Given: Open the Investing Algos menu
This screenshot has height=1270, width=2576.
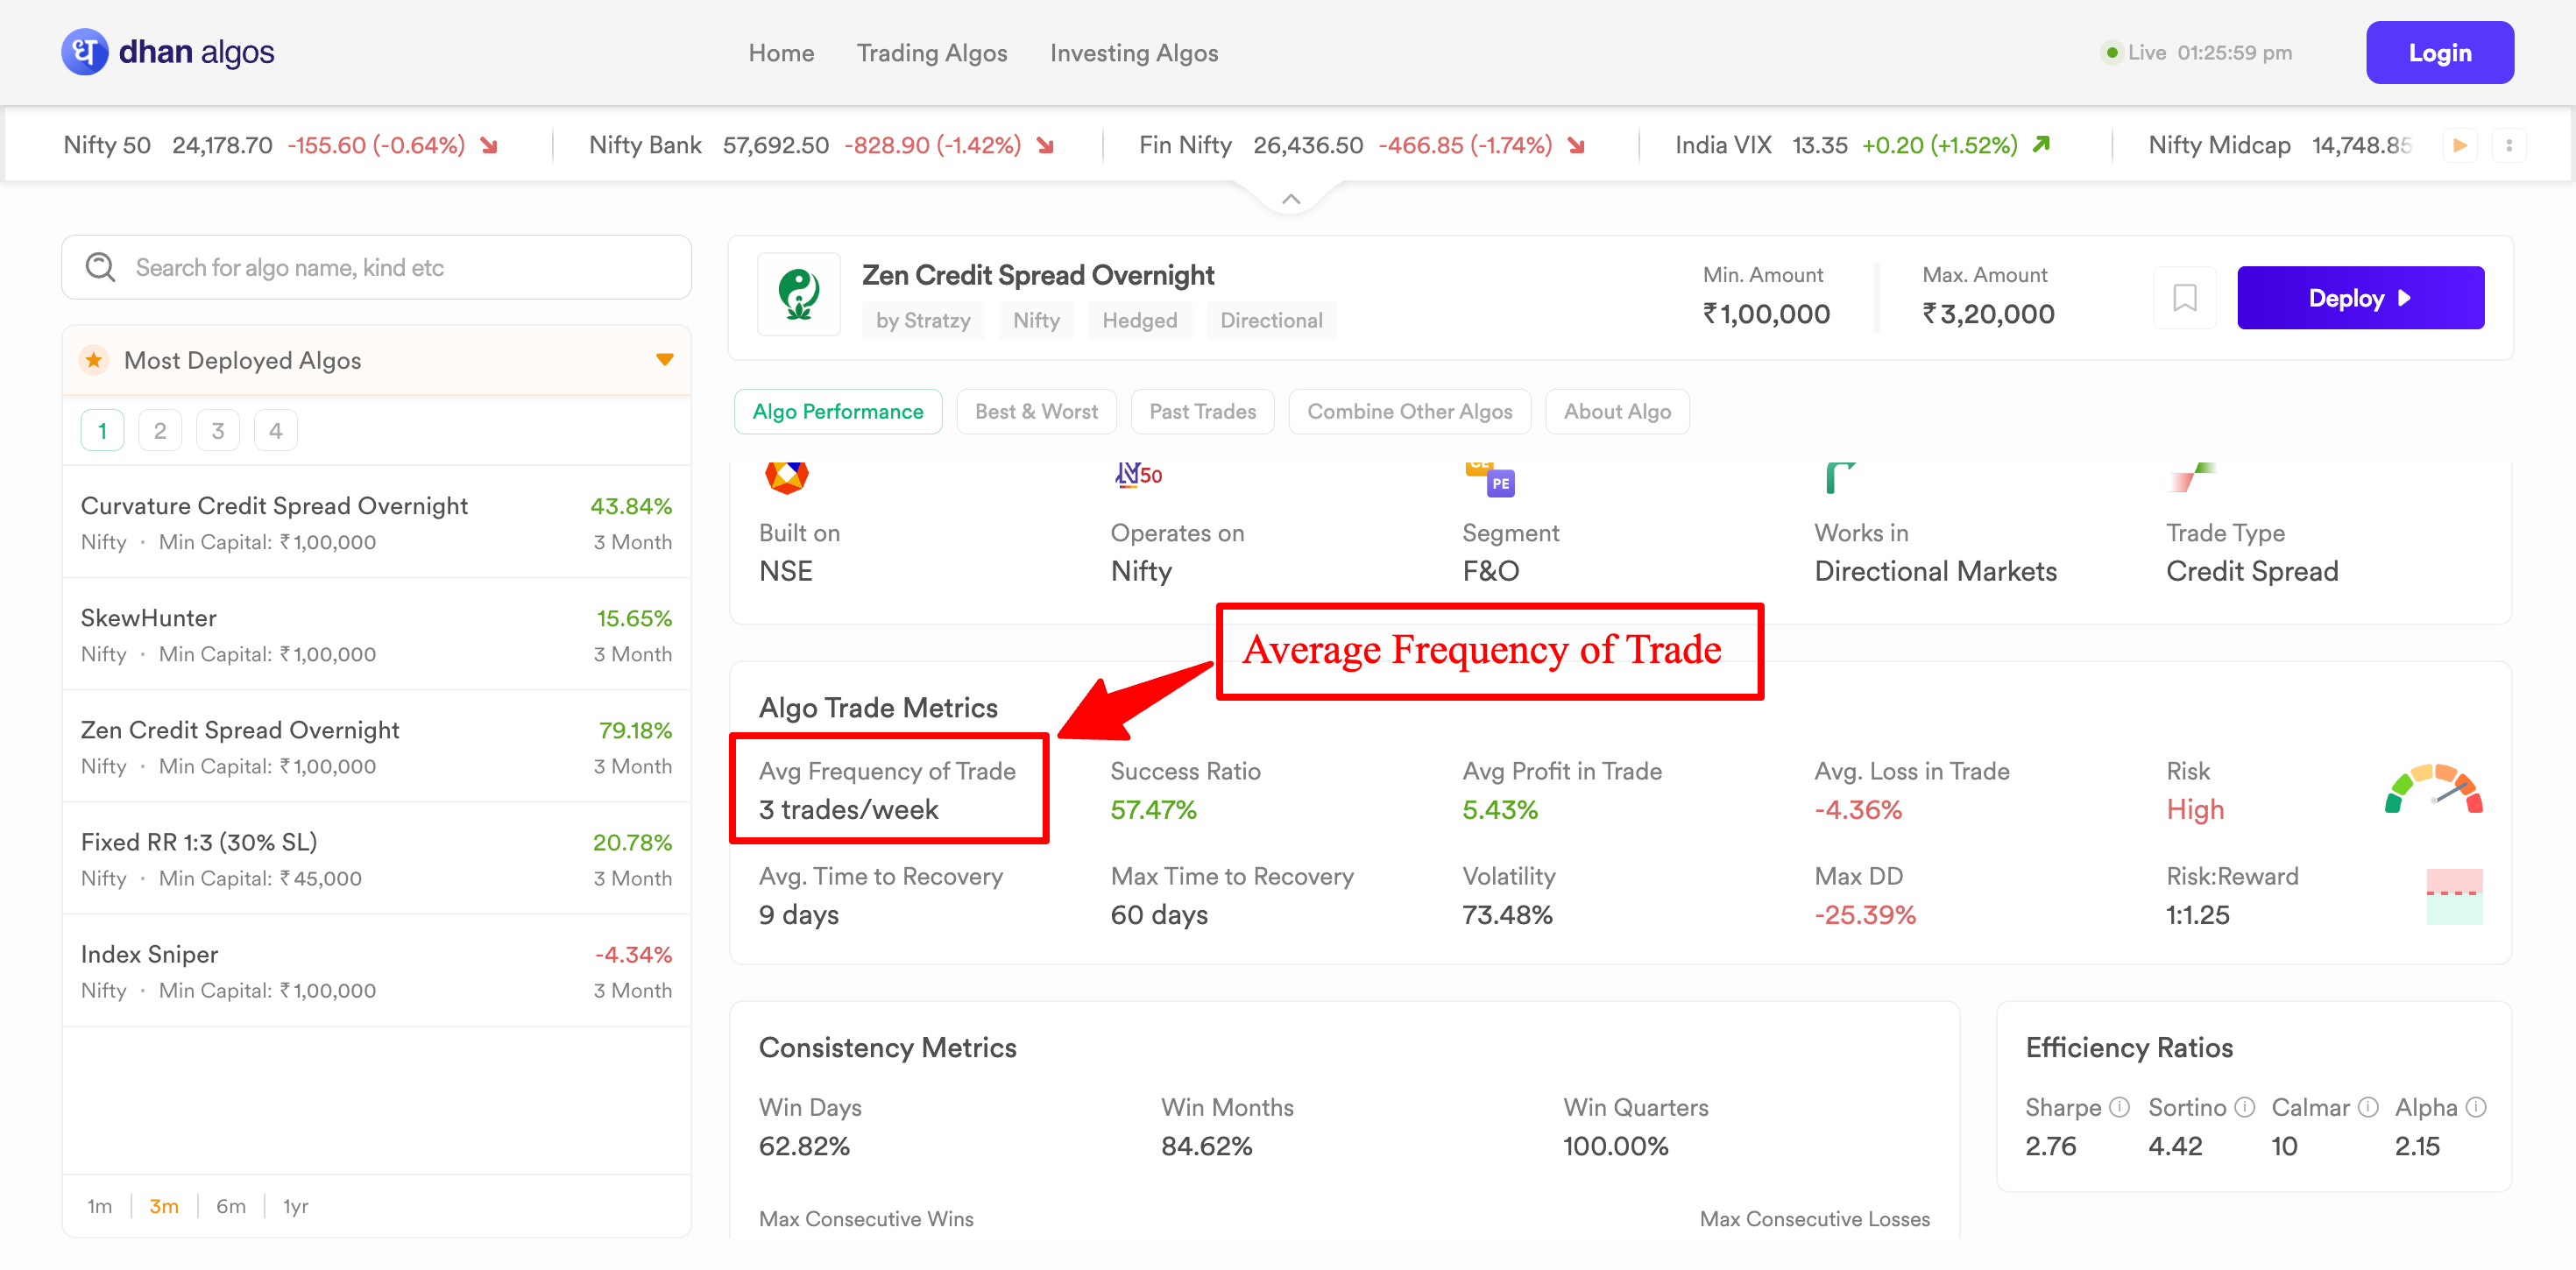Looking at the screenshot, I should [1134, 53].
